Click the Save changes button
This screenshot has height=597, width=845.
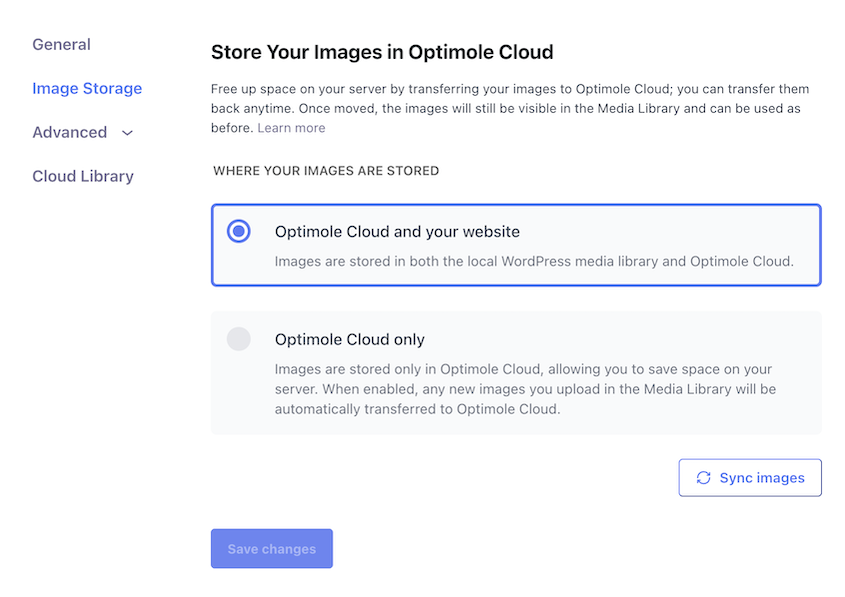(272, 549)
